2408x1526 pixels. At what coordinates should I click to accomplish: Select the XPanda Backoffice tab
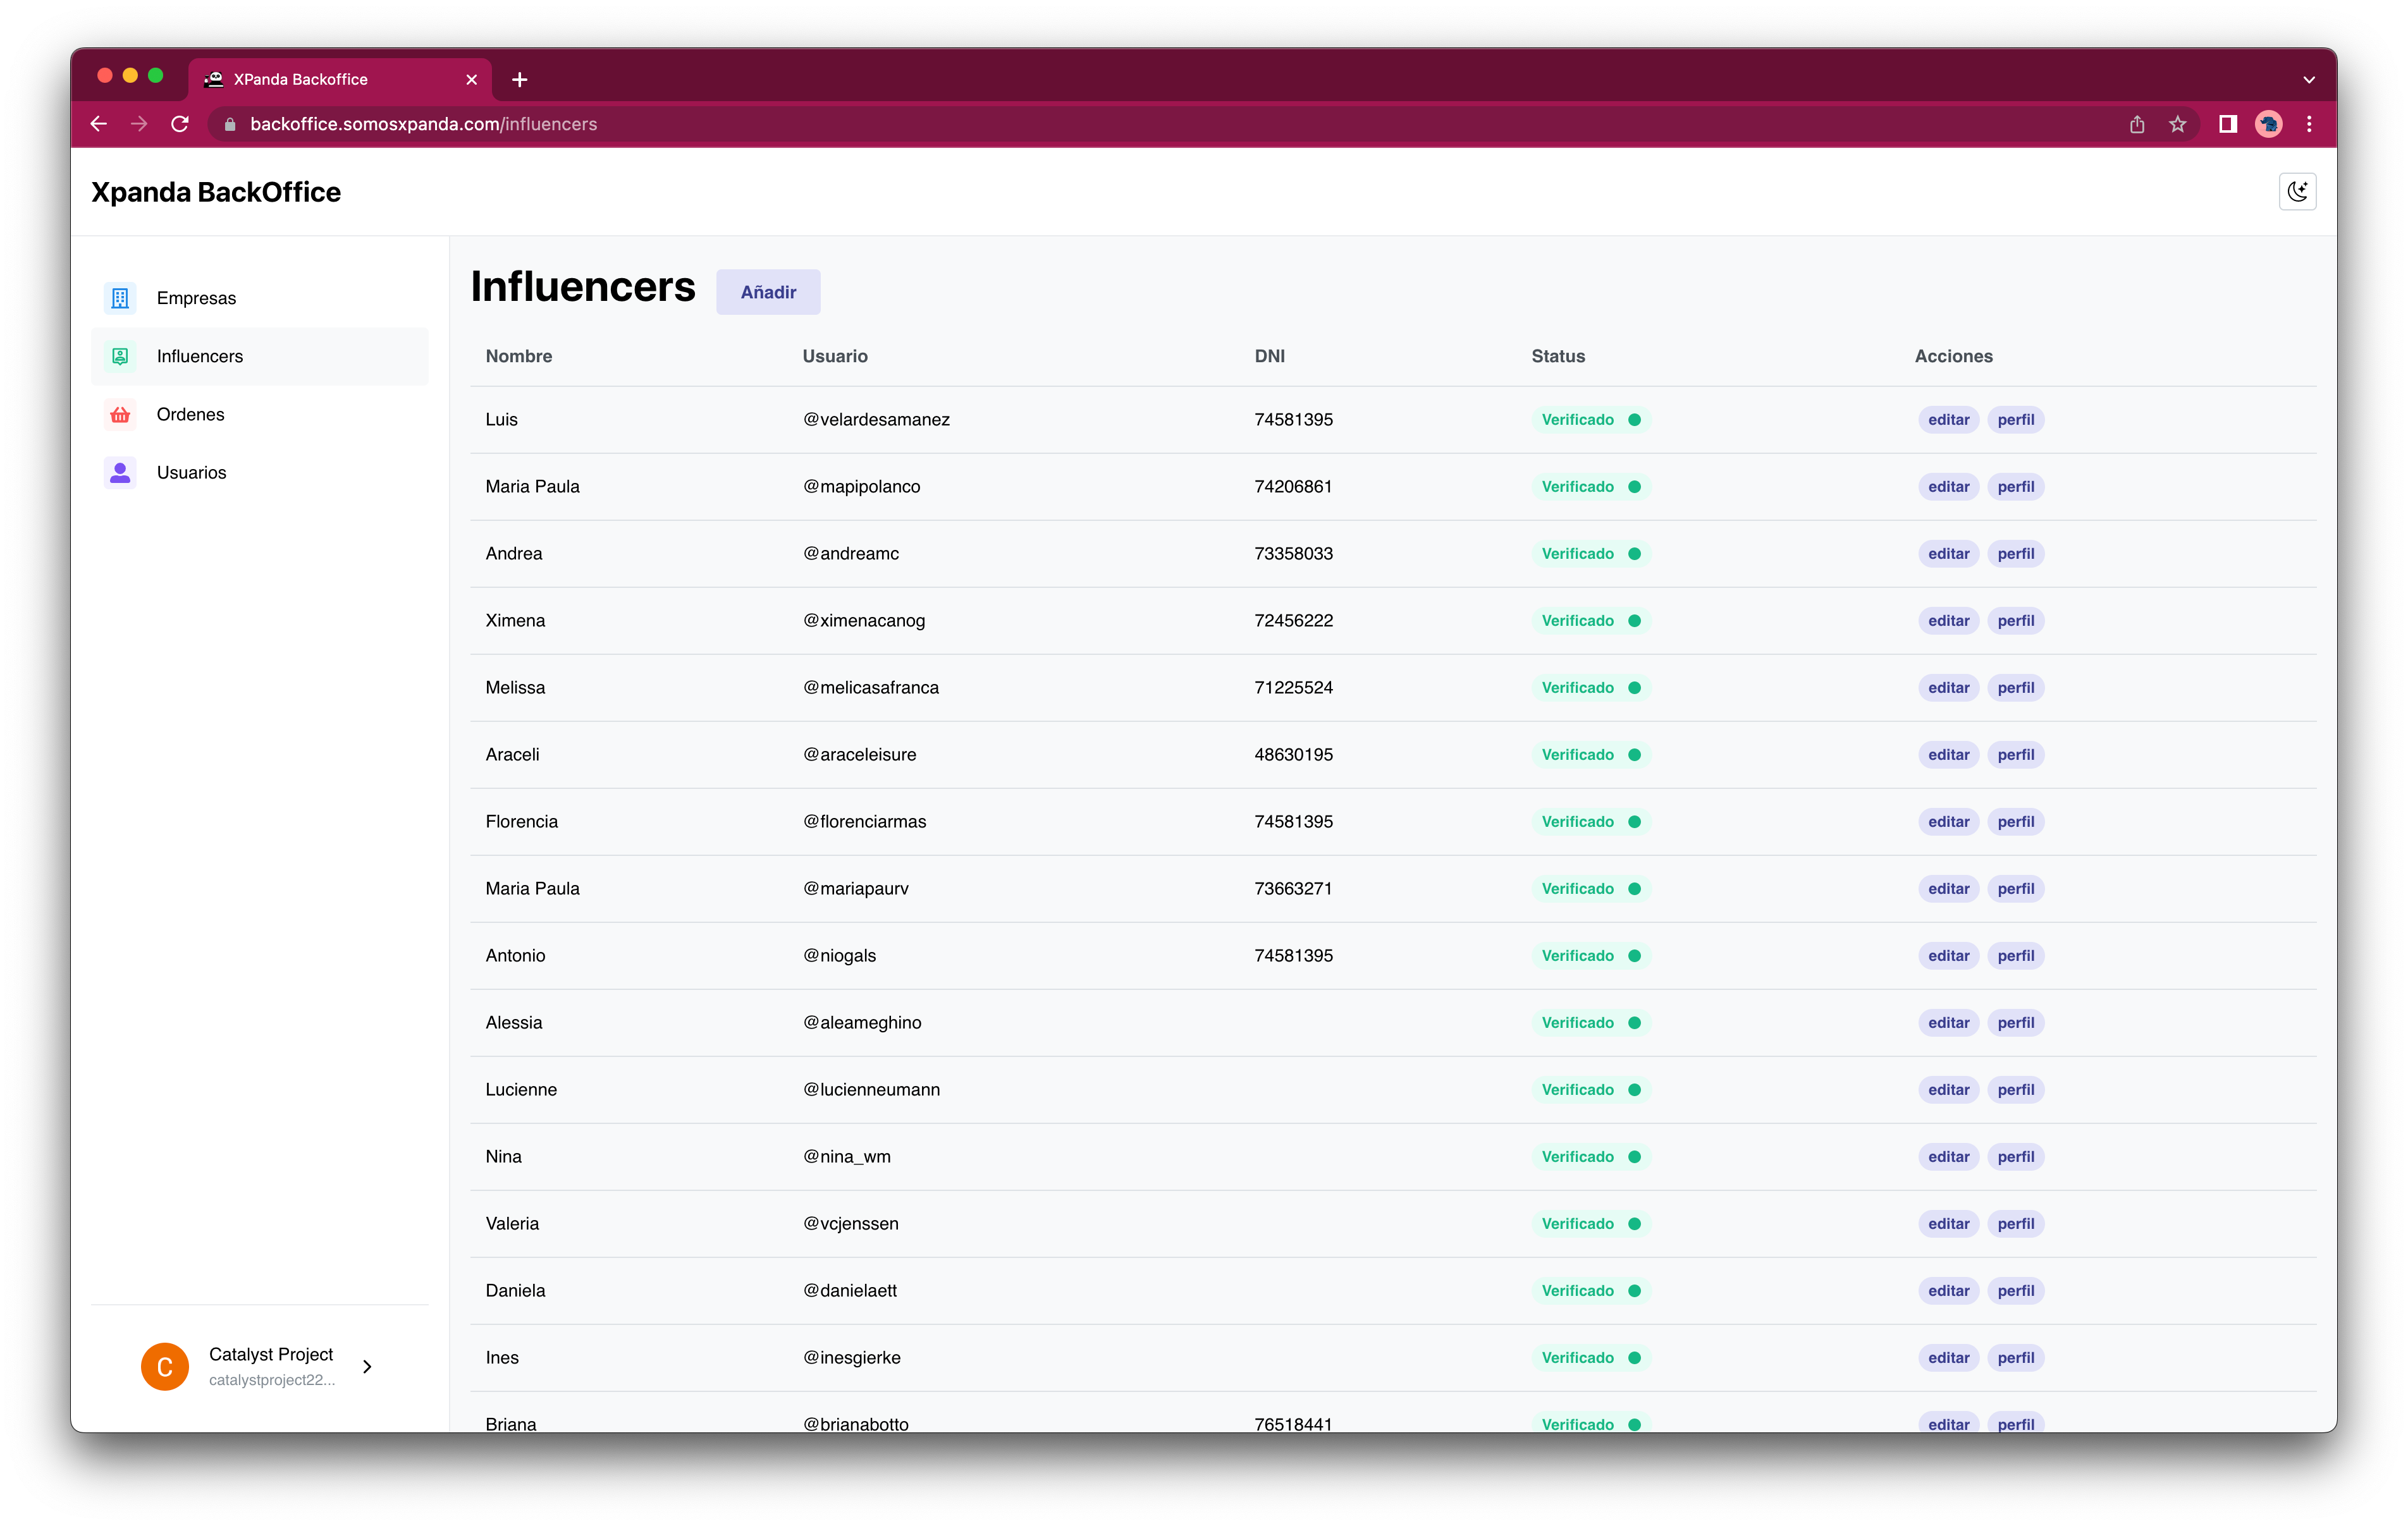click(300, 79)
